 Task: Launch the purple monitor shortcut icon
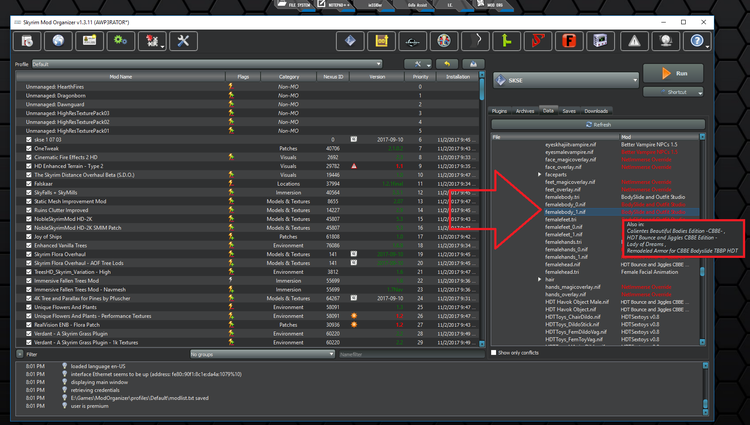[x=600, y=41]
